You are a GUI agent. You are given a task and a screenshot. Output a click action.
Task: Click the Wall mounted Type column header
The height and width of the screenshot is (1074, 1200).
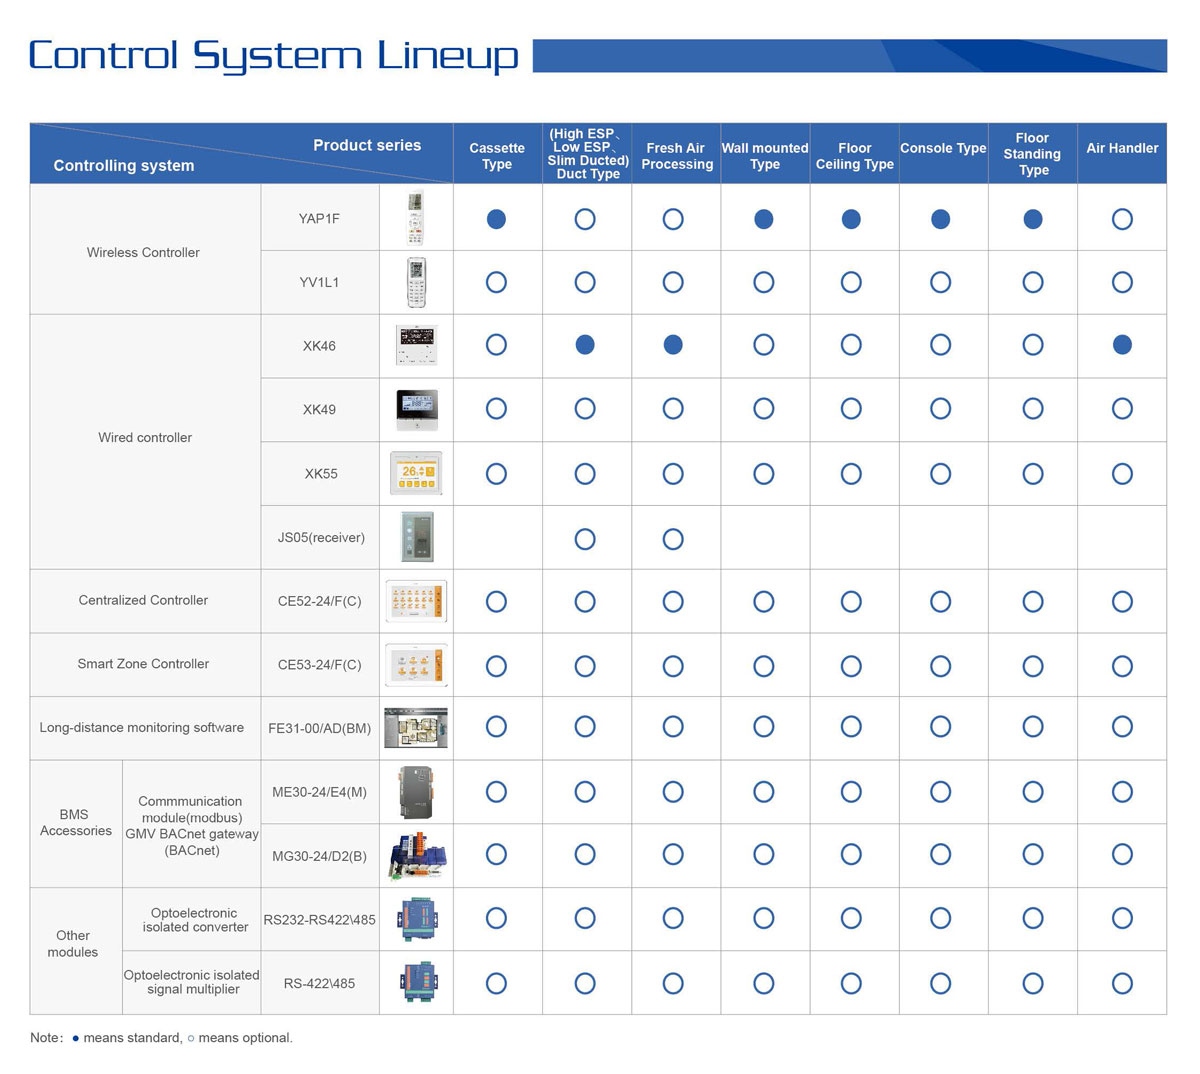(x=765, y=156)
